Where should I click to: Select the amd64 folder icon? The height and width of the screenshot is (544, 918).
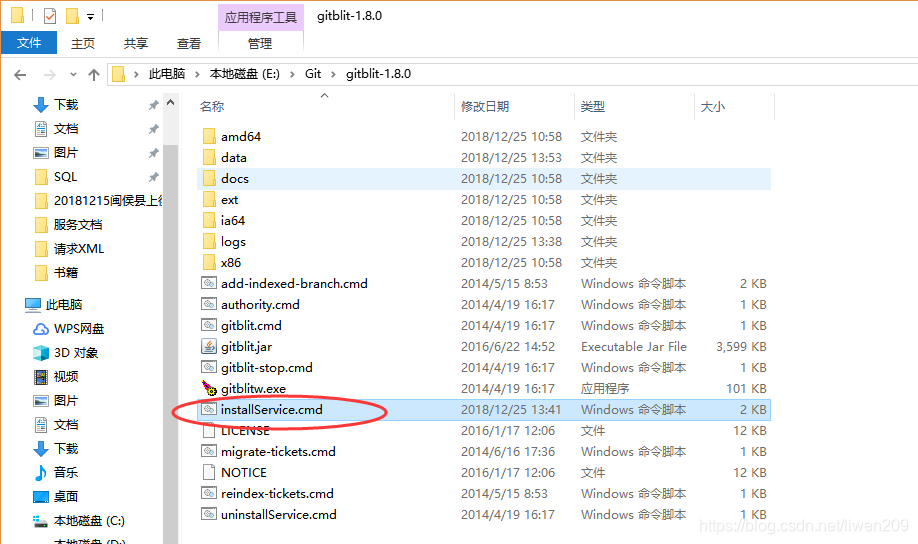click(209, 136)
